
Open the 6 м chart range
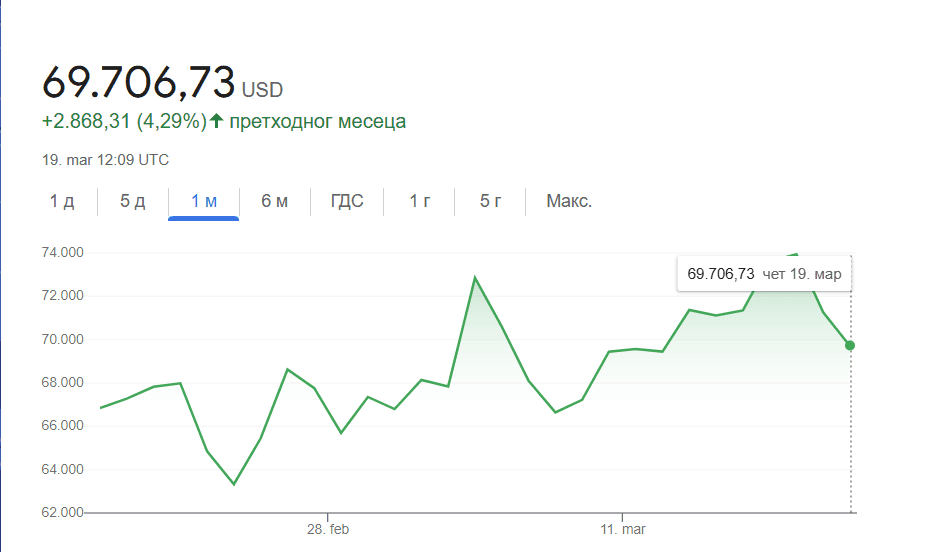point(275,201)
